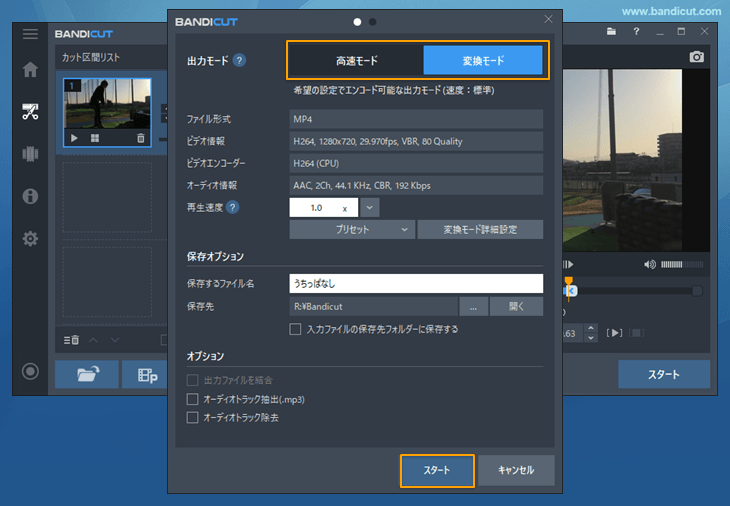Decrease time value with down stepper arrow

click(x=591, y=338)
